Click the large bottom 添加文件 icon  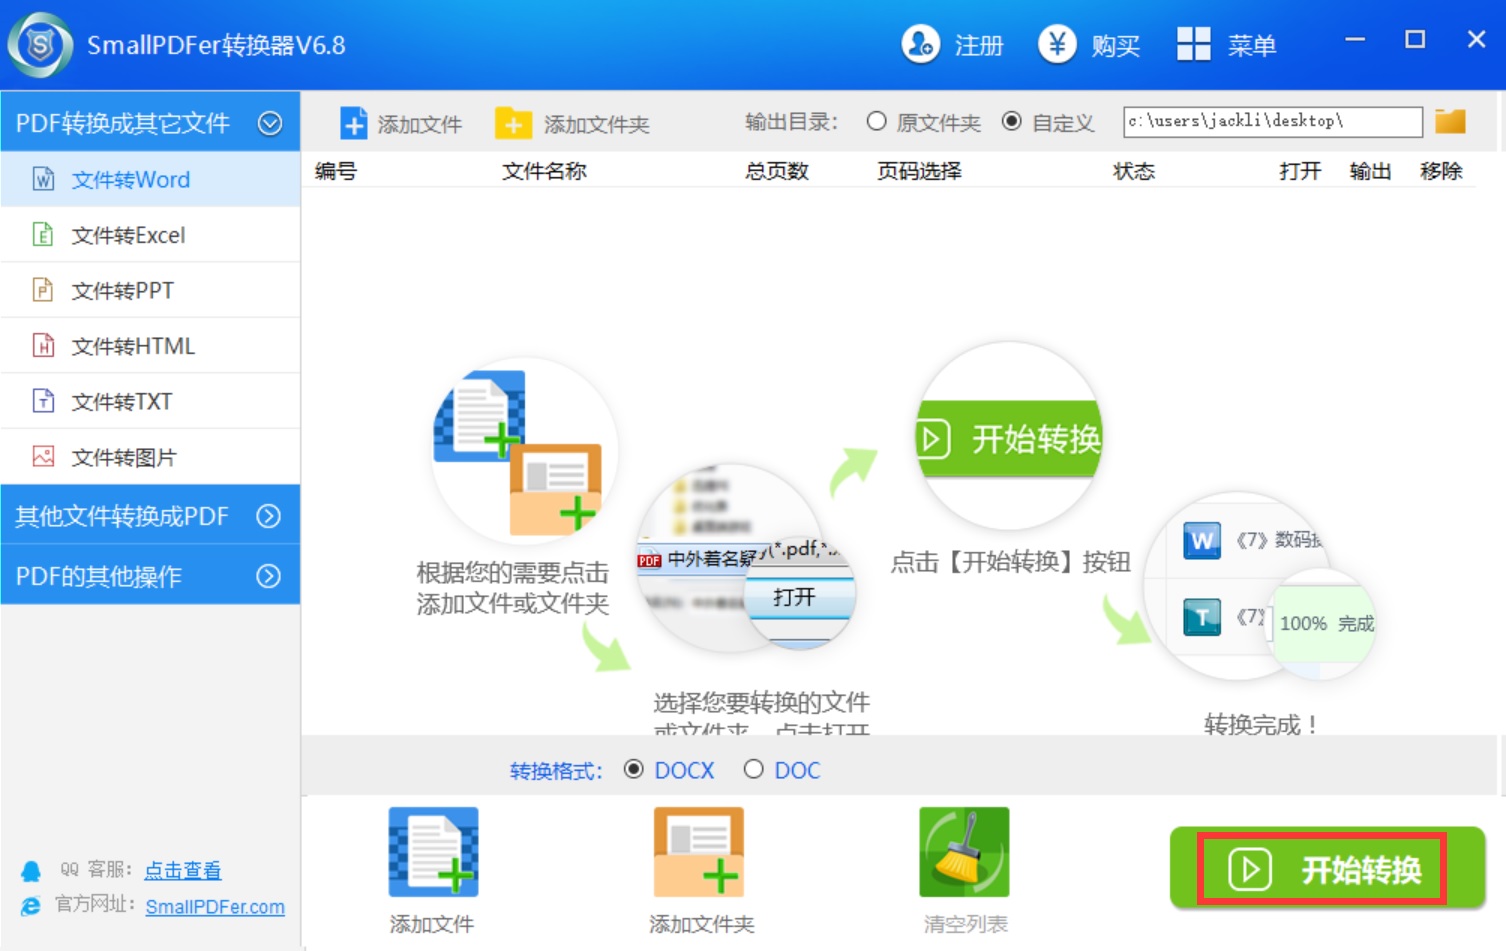433,852
